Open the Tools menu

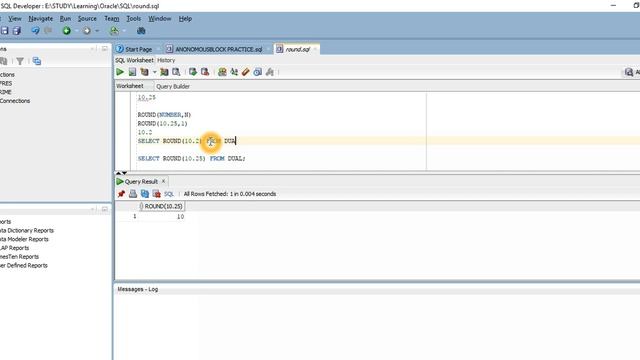coord(133,19)
